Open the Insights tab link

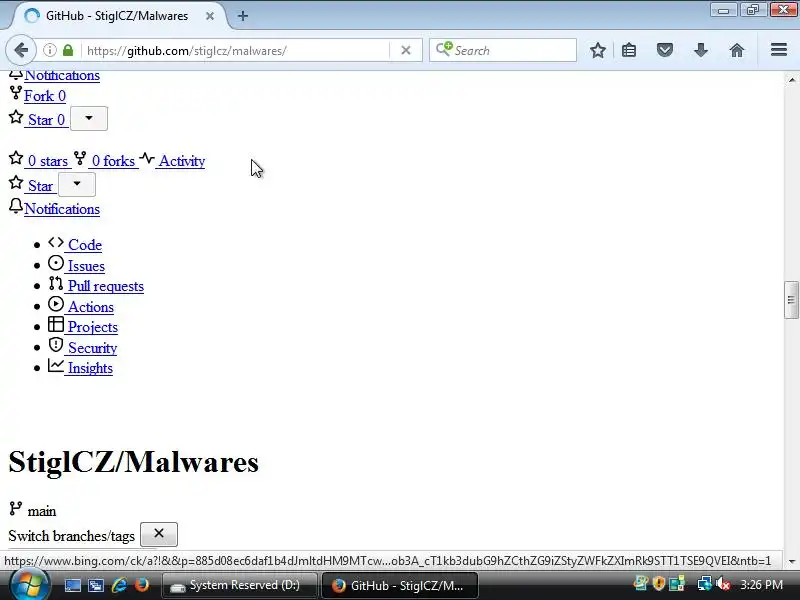90,368
